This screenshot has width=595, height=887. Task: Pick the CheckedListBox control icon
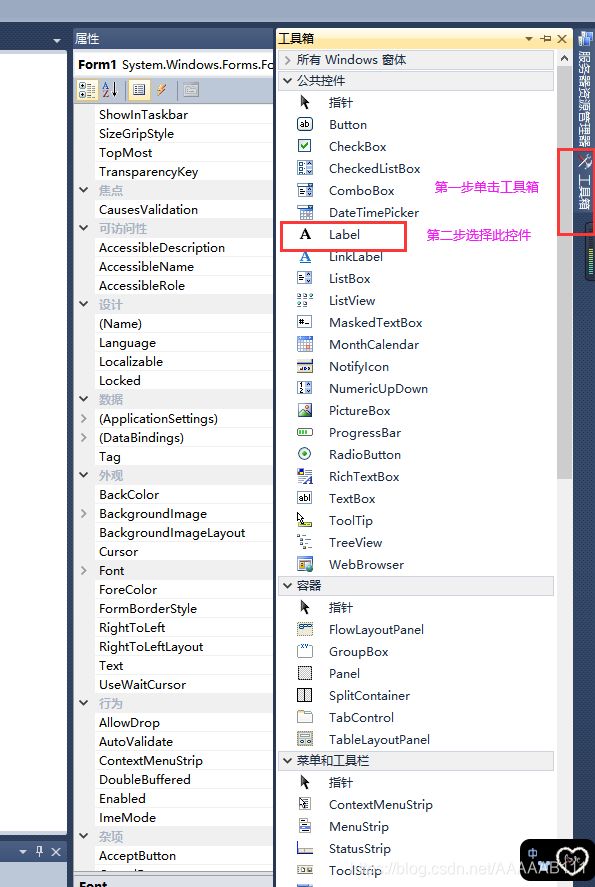(304, 168)
